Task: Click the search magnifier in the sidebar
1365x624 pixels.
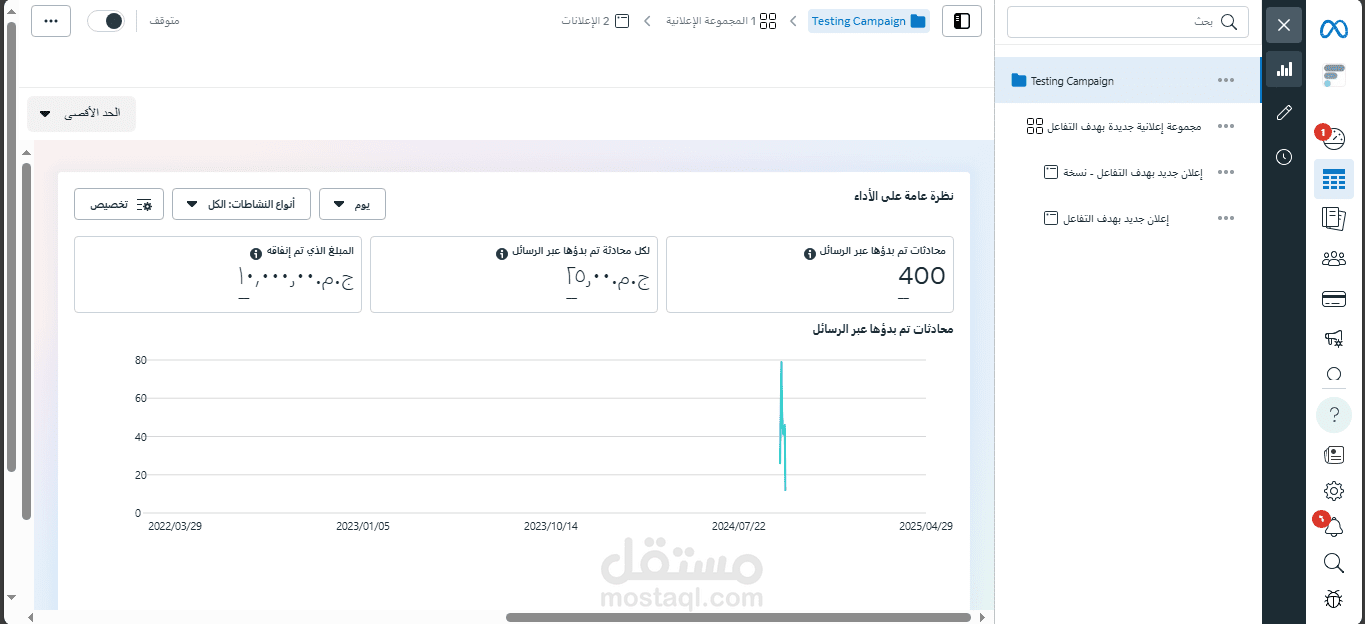Action: pyautogui.click(x=1334, y=563)
